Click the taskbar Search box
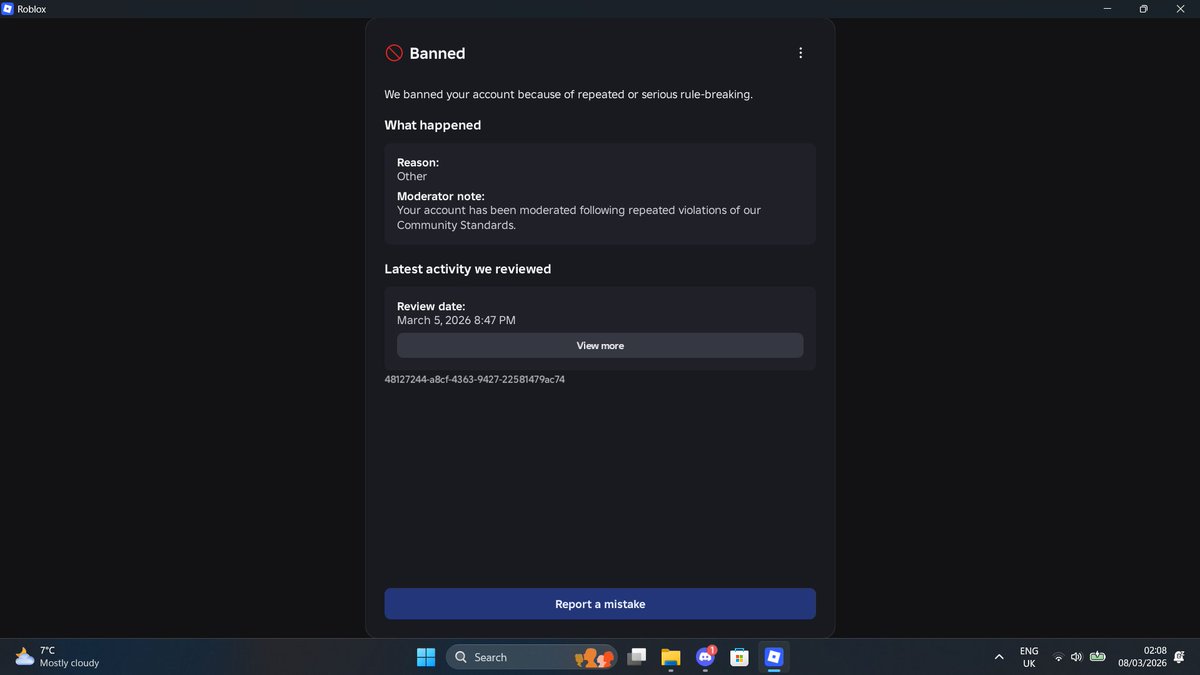Image resolution: width=1200 pixels, height=675 pixels. coord(531,657)
